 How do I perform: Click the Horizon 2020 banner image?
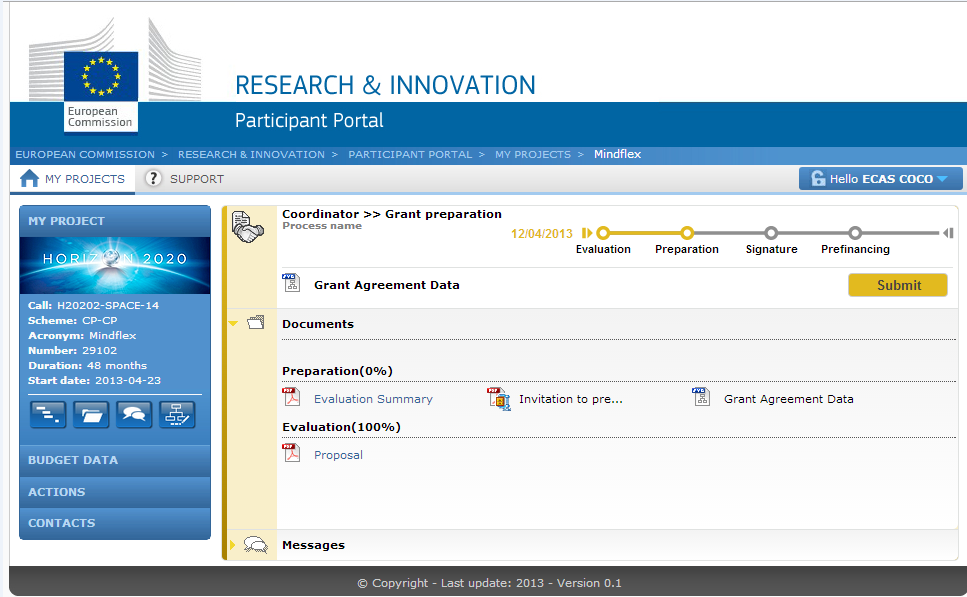pos(115,265)
